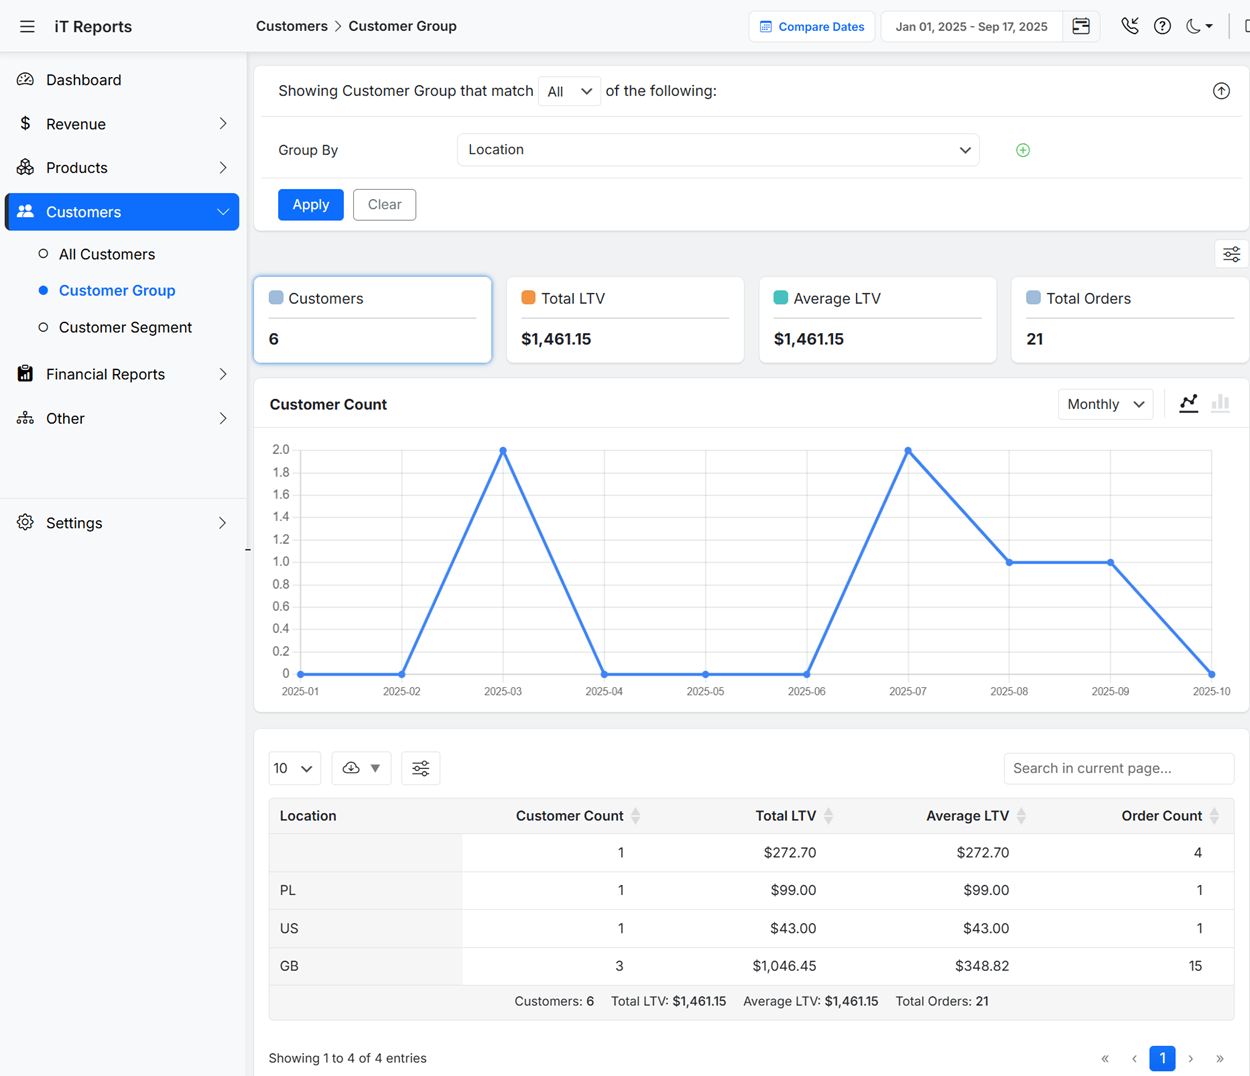Open the All Customers page
This screenshot has width=1250, height=1076.
(107, 254)
